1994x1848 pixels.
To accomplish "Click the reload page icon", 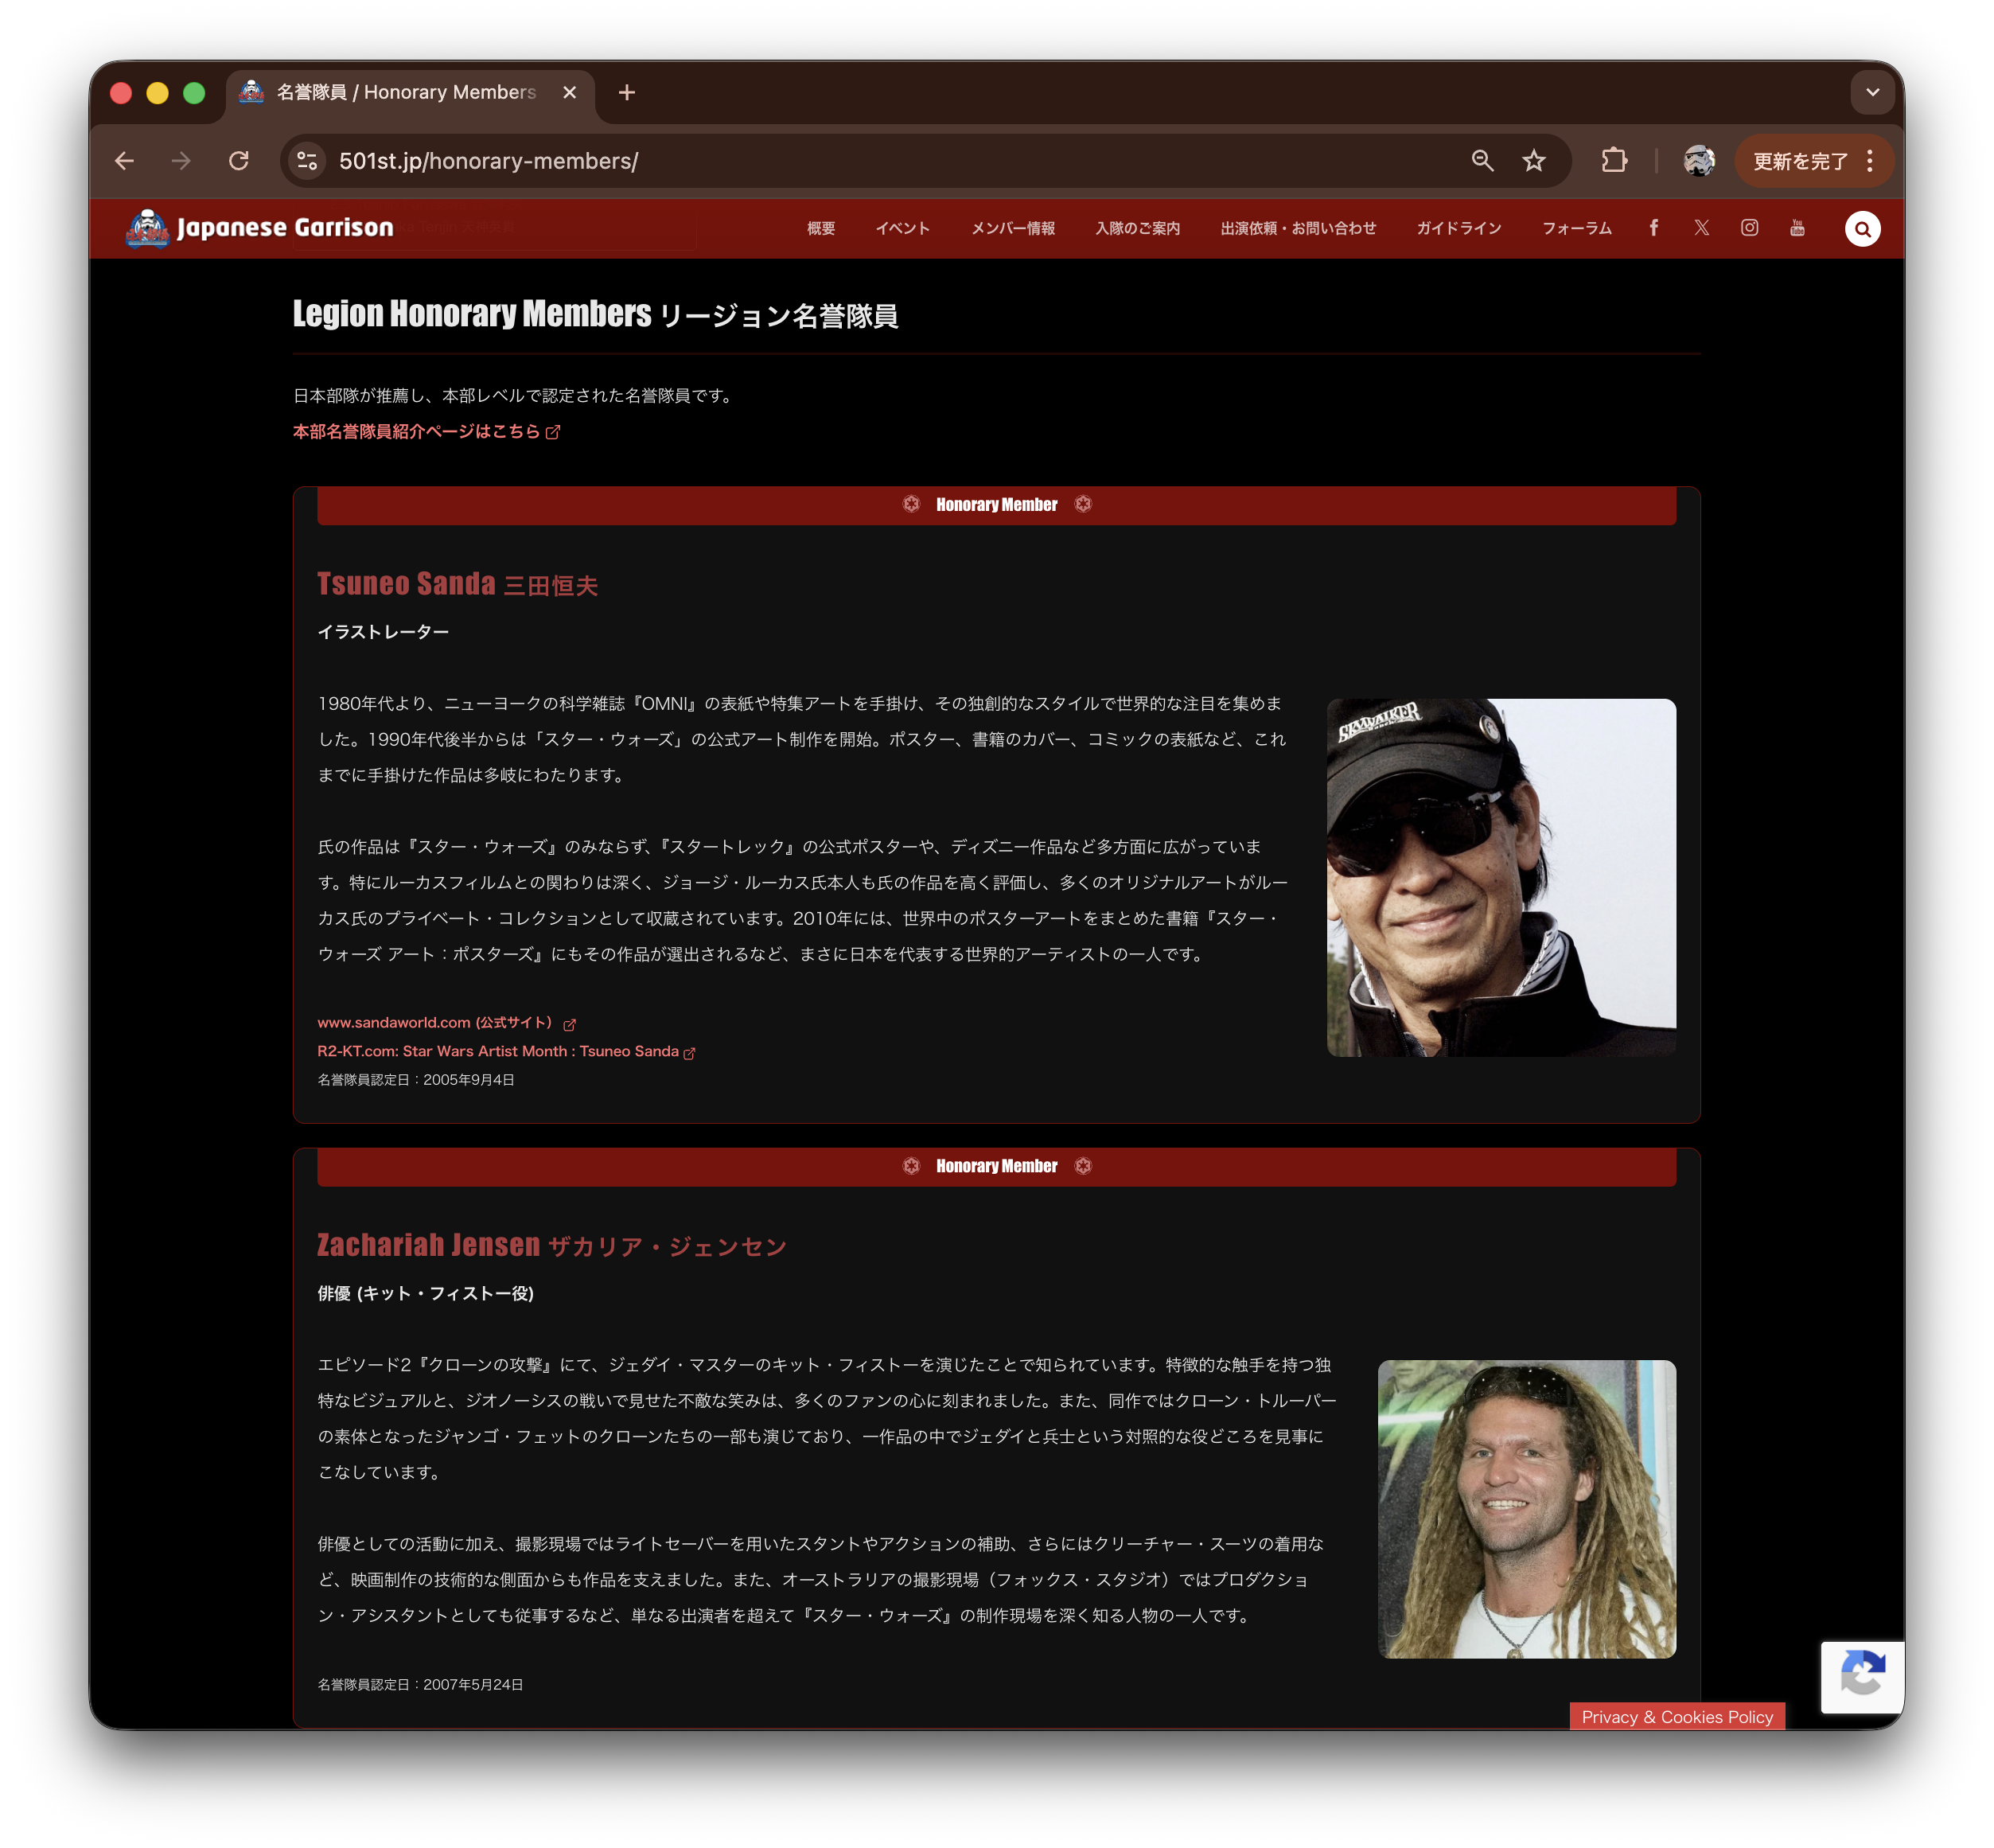I will (x=239, y=161).
